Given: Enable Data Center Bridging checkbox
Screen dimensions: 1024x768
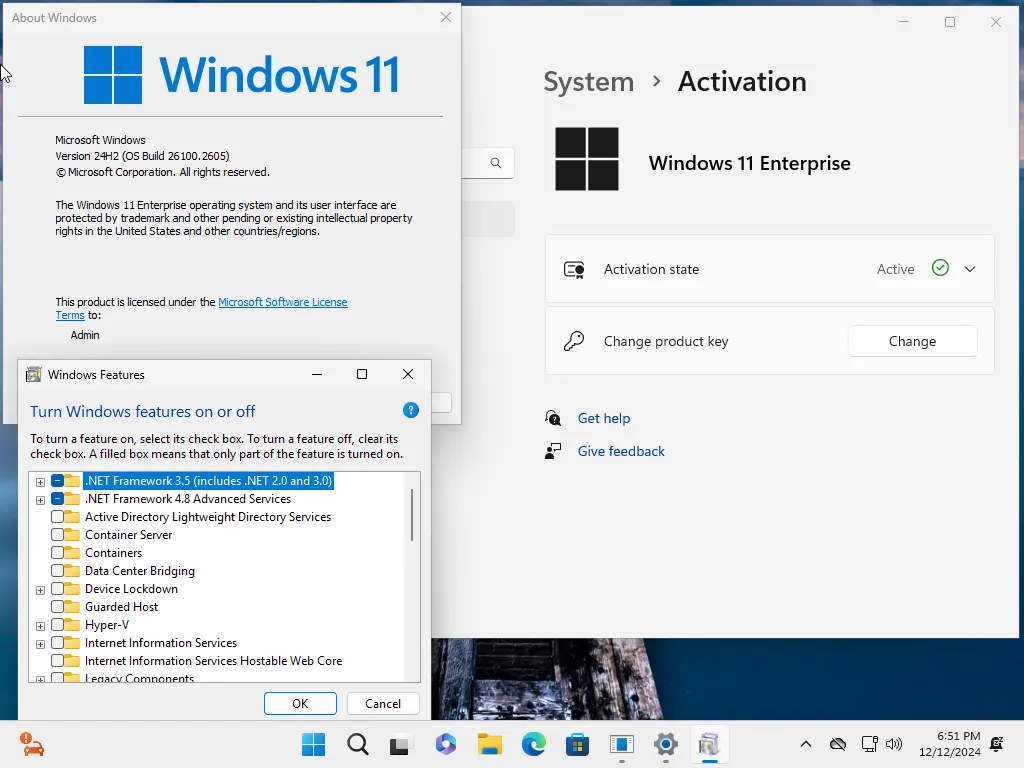Looking at the screenshot, I should pyautogui.click(x=57, y=571).
